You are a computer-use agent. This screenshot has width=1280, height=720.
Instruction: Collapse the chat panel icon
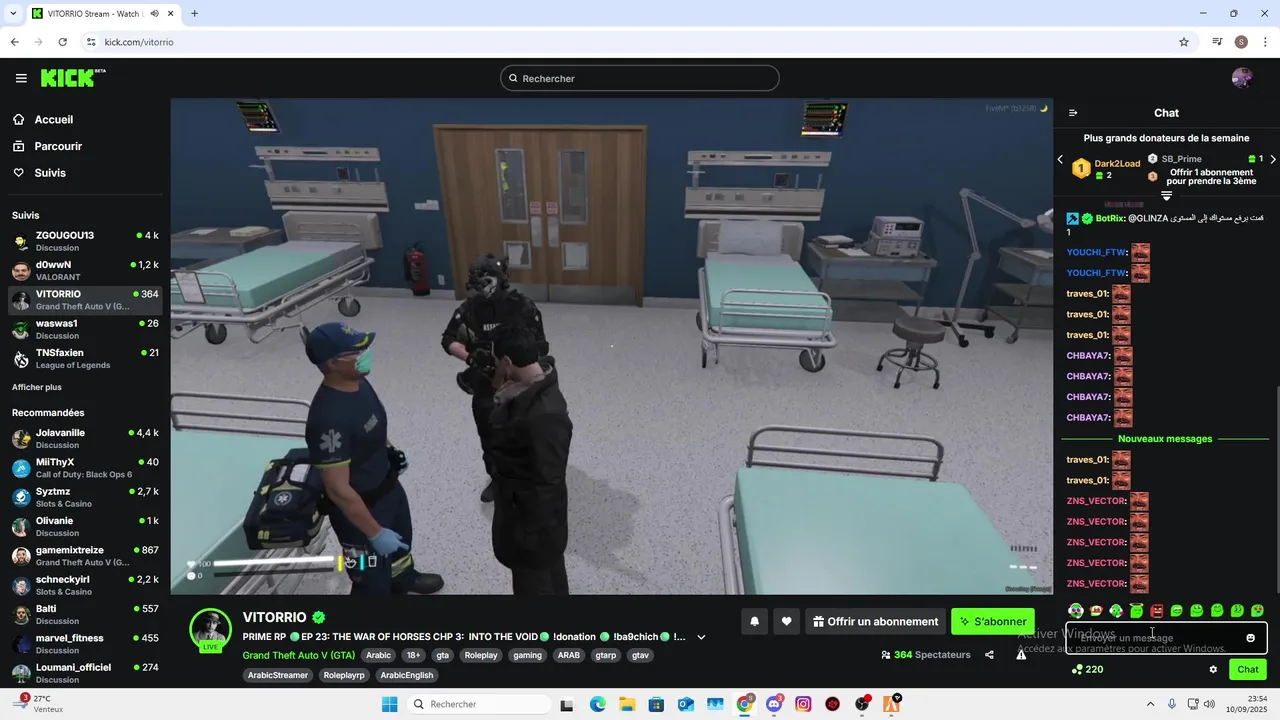pyautogui.click(x=1073, y=113)
